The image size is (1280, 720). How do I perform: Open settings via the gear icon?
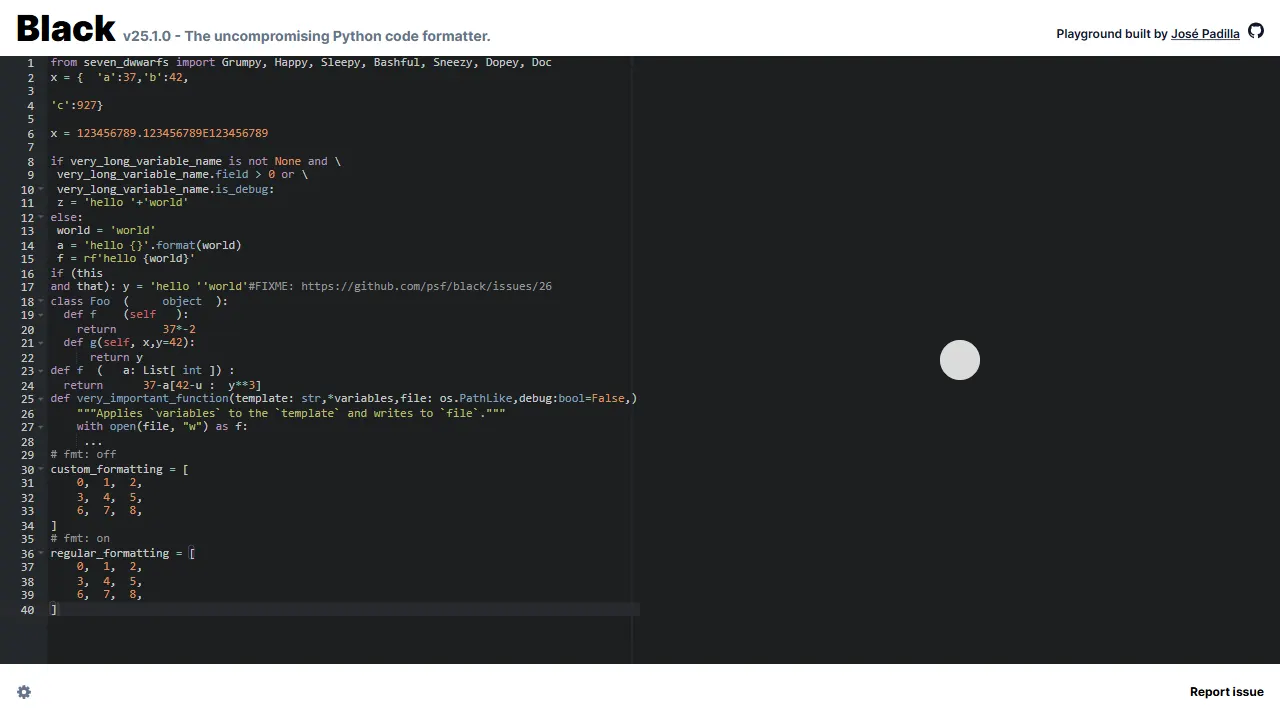(24, 692)
